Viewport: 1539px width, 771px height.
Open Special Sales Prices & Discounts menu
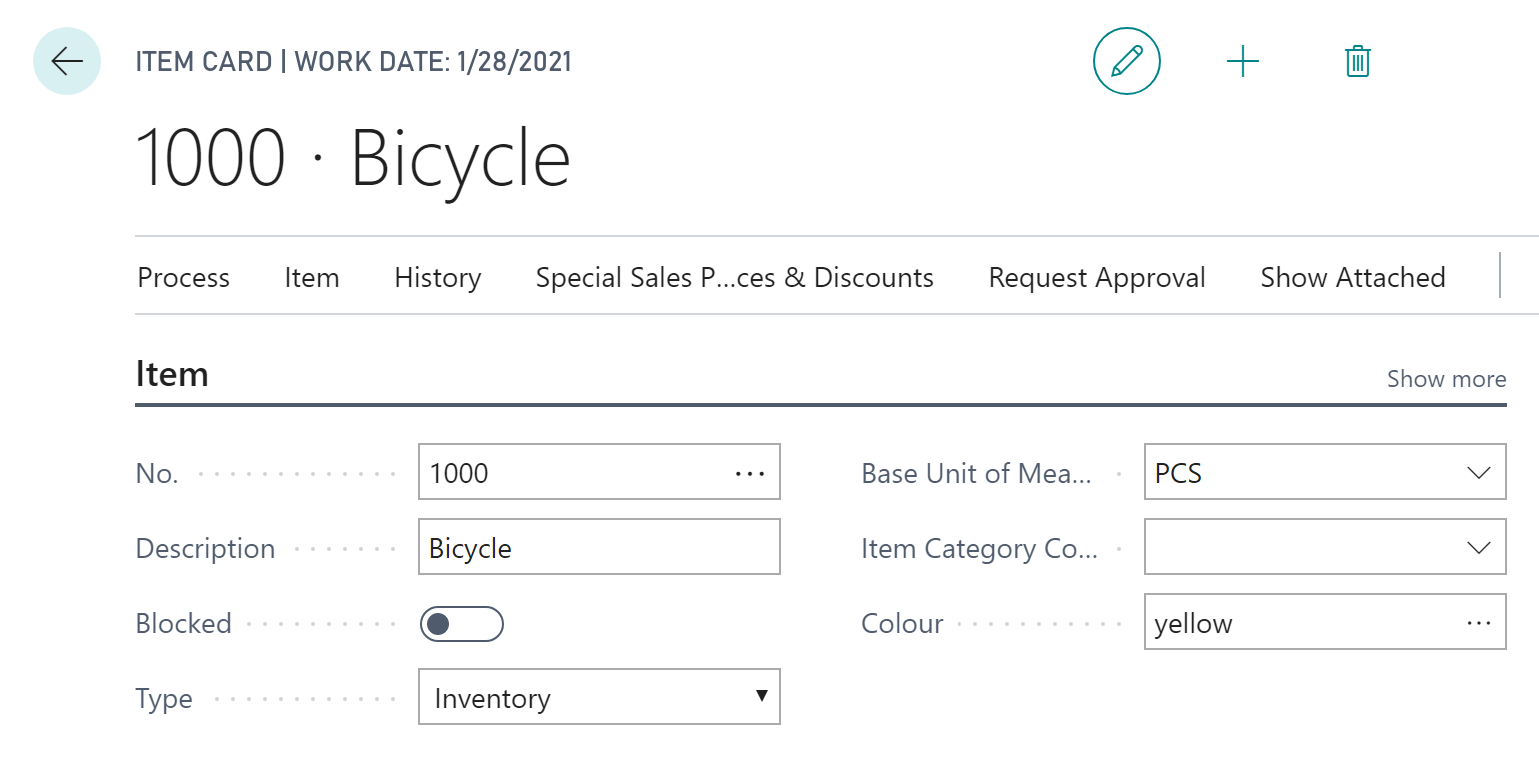(735, 277)
